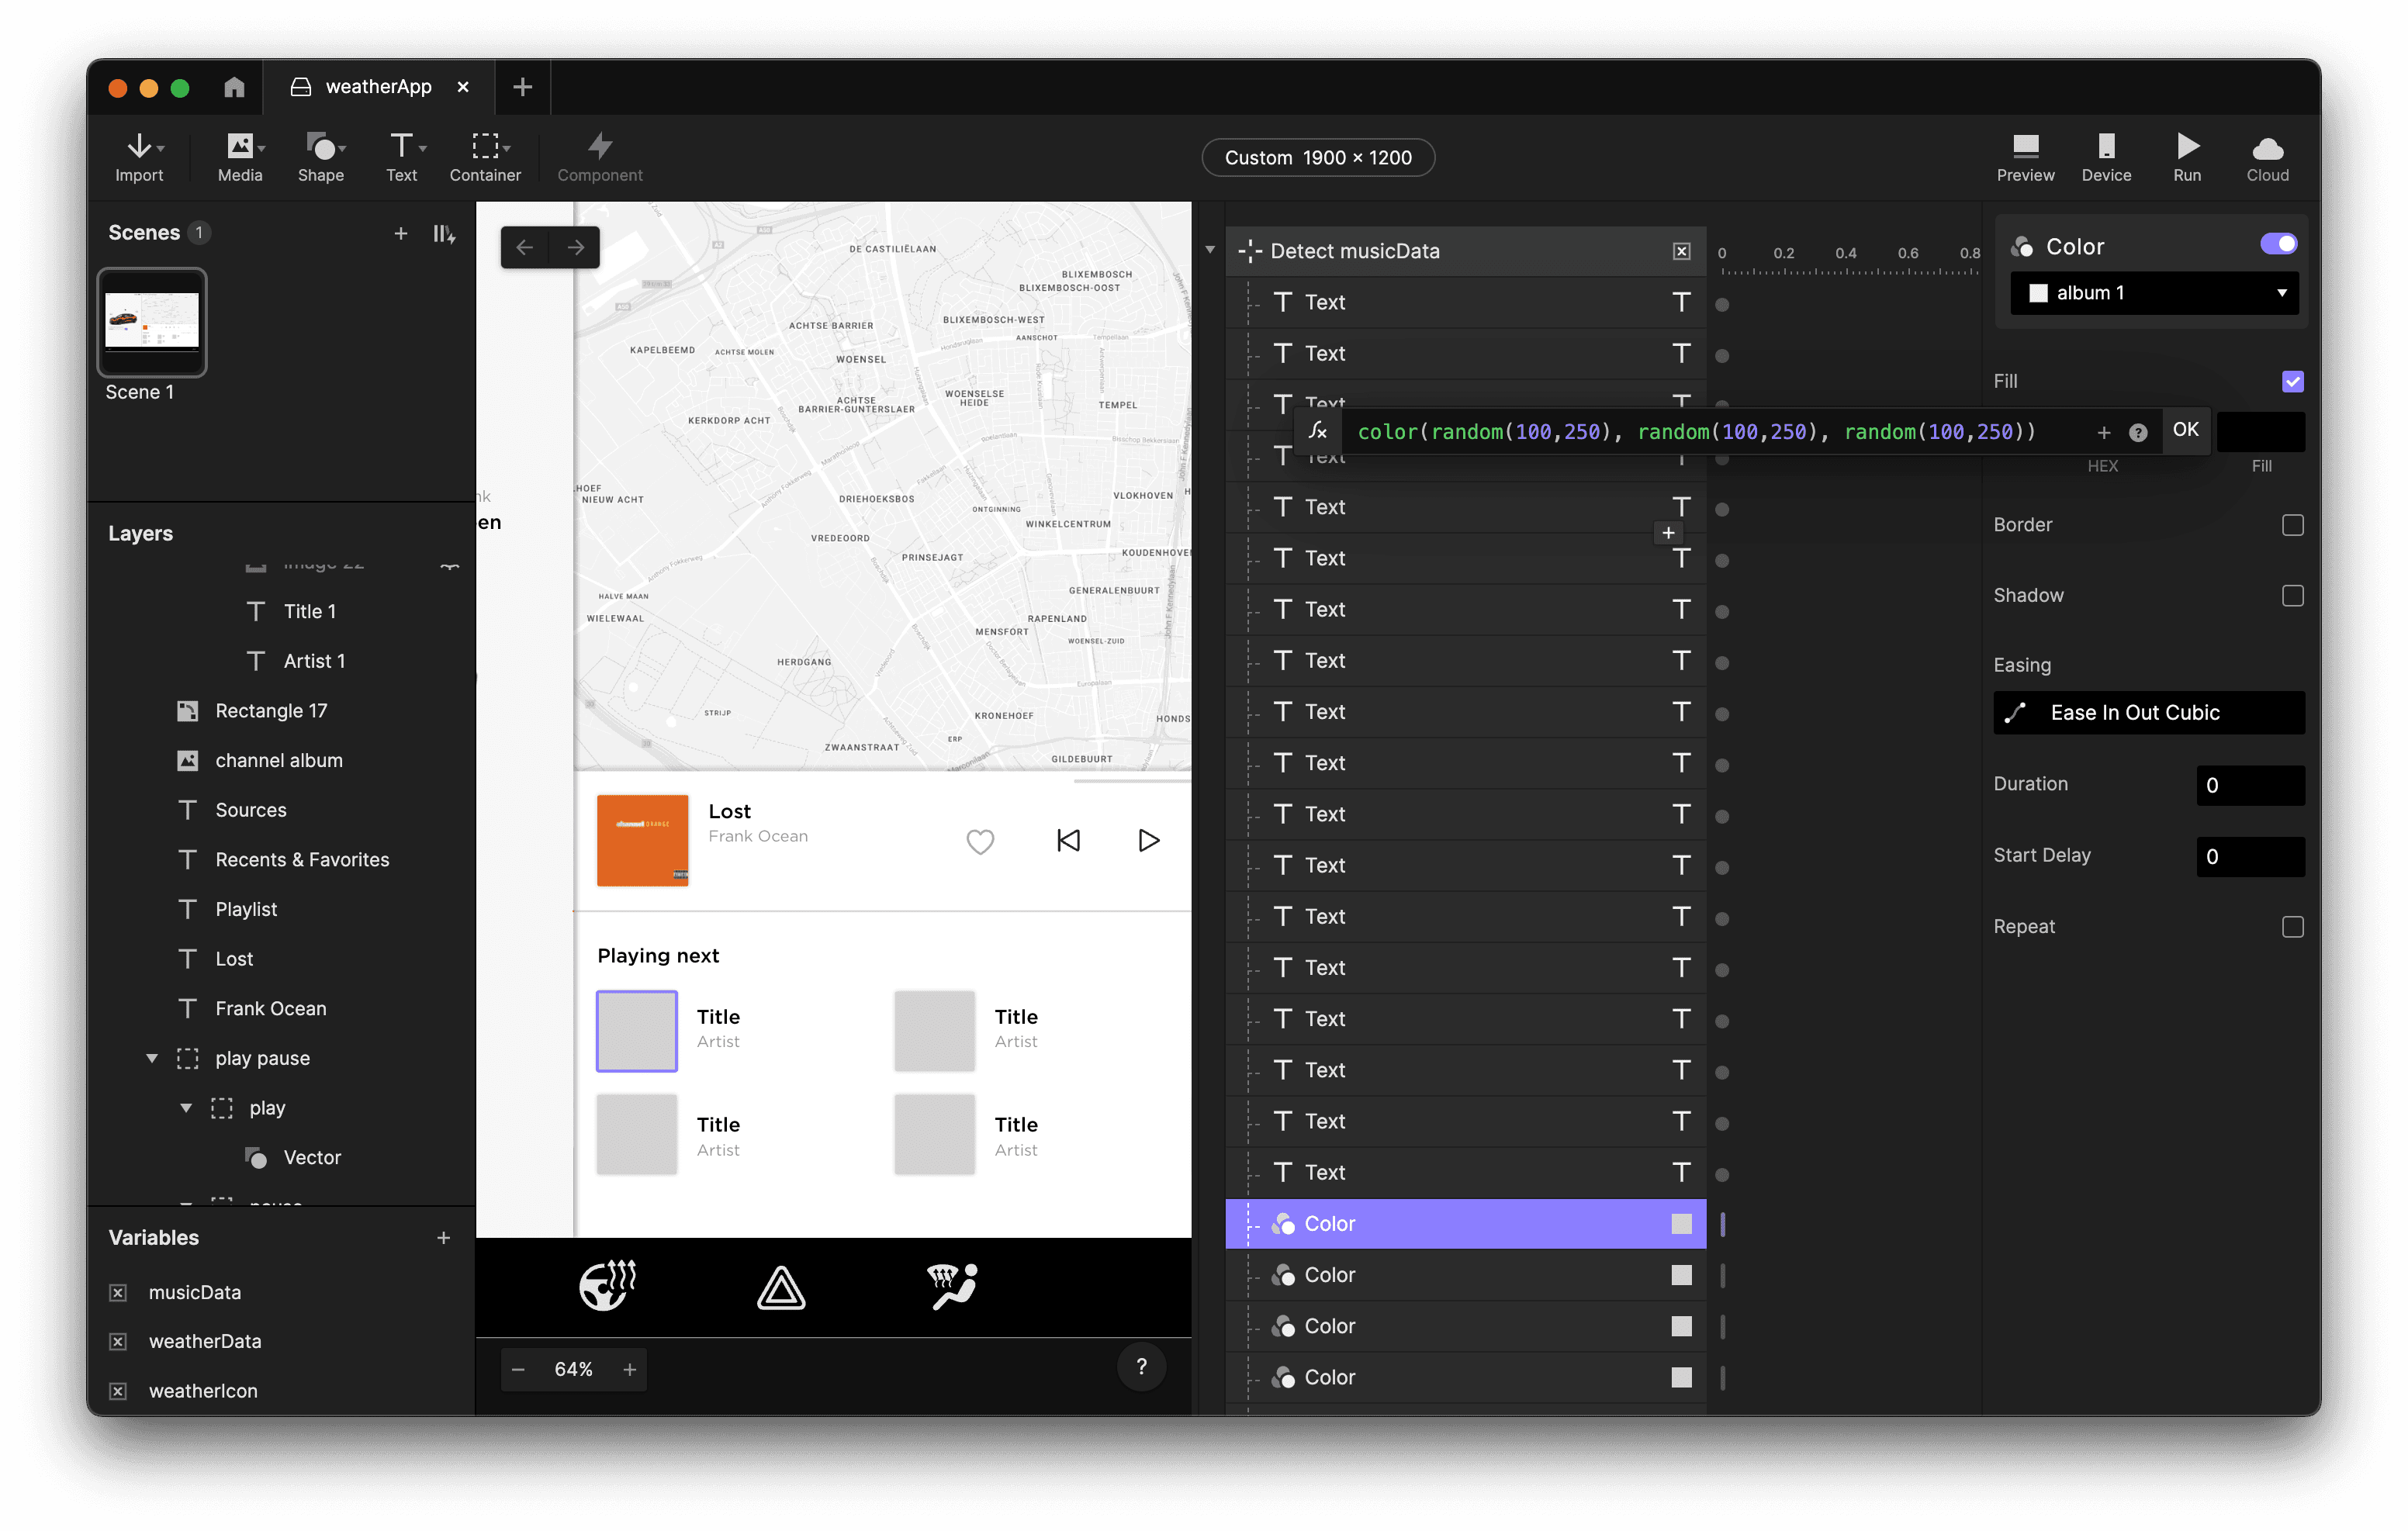Enable the Shadow checkbox
The width and height of the screenshot is (2408, 1531).
tap(2292, 596)
